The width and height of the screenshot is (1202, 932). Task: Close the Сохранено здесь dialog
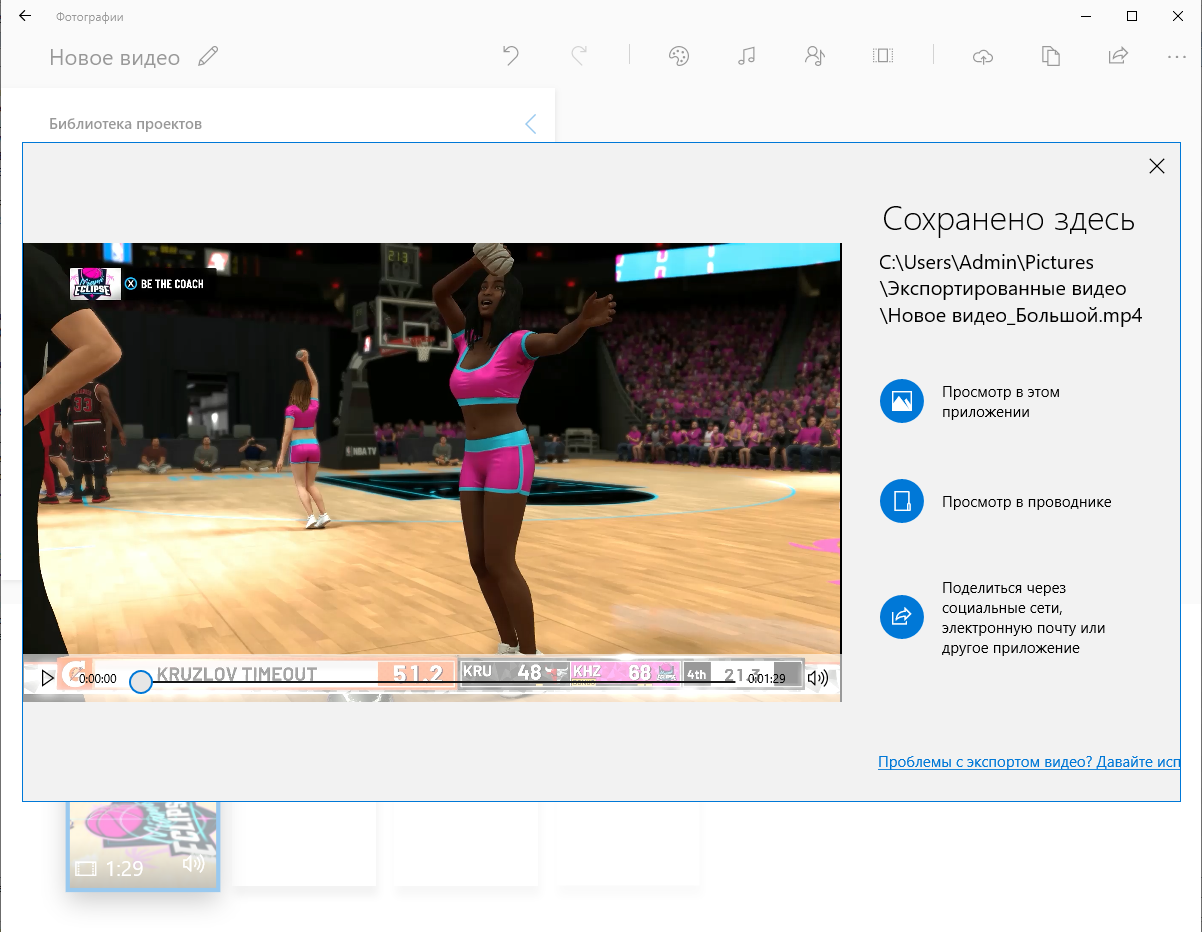1157,166
